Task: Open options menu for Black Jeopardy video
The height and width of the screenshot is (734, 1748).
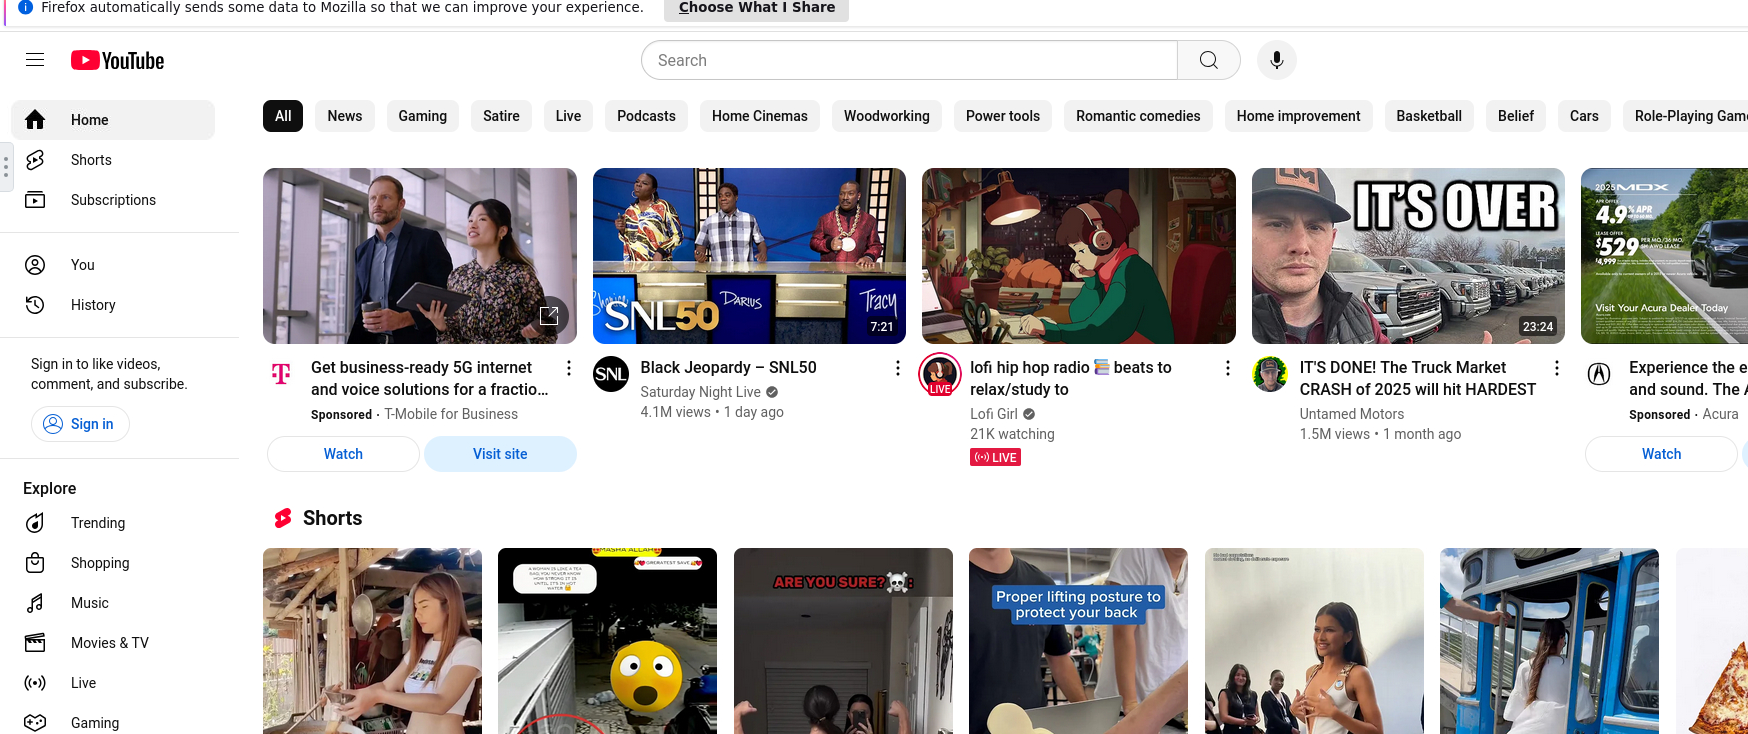Action: [x=897, y=368]
